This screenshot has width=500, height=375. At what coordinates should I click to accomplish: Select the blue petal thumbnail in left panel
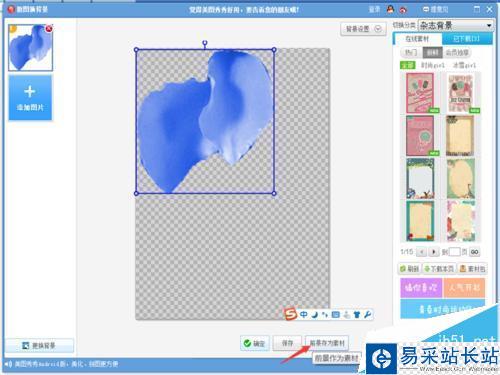(30, 48)
